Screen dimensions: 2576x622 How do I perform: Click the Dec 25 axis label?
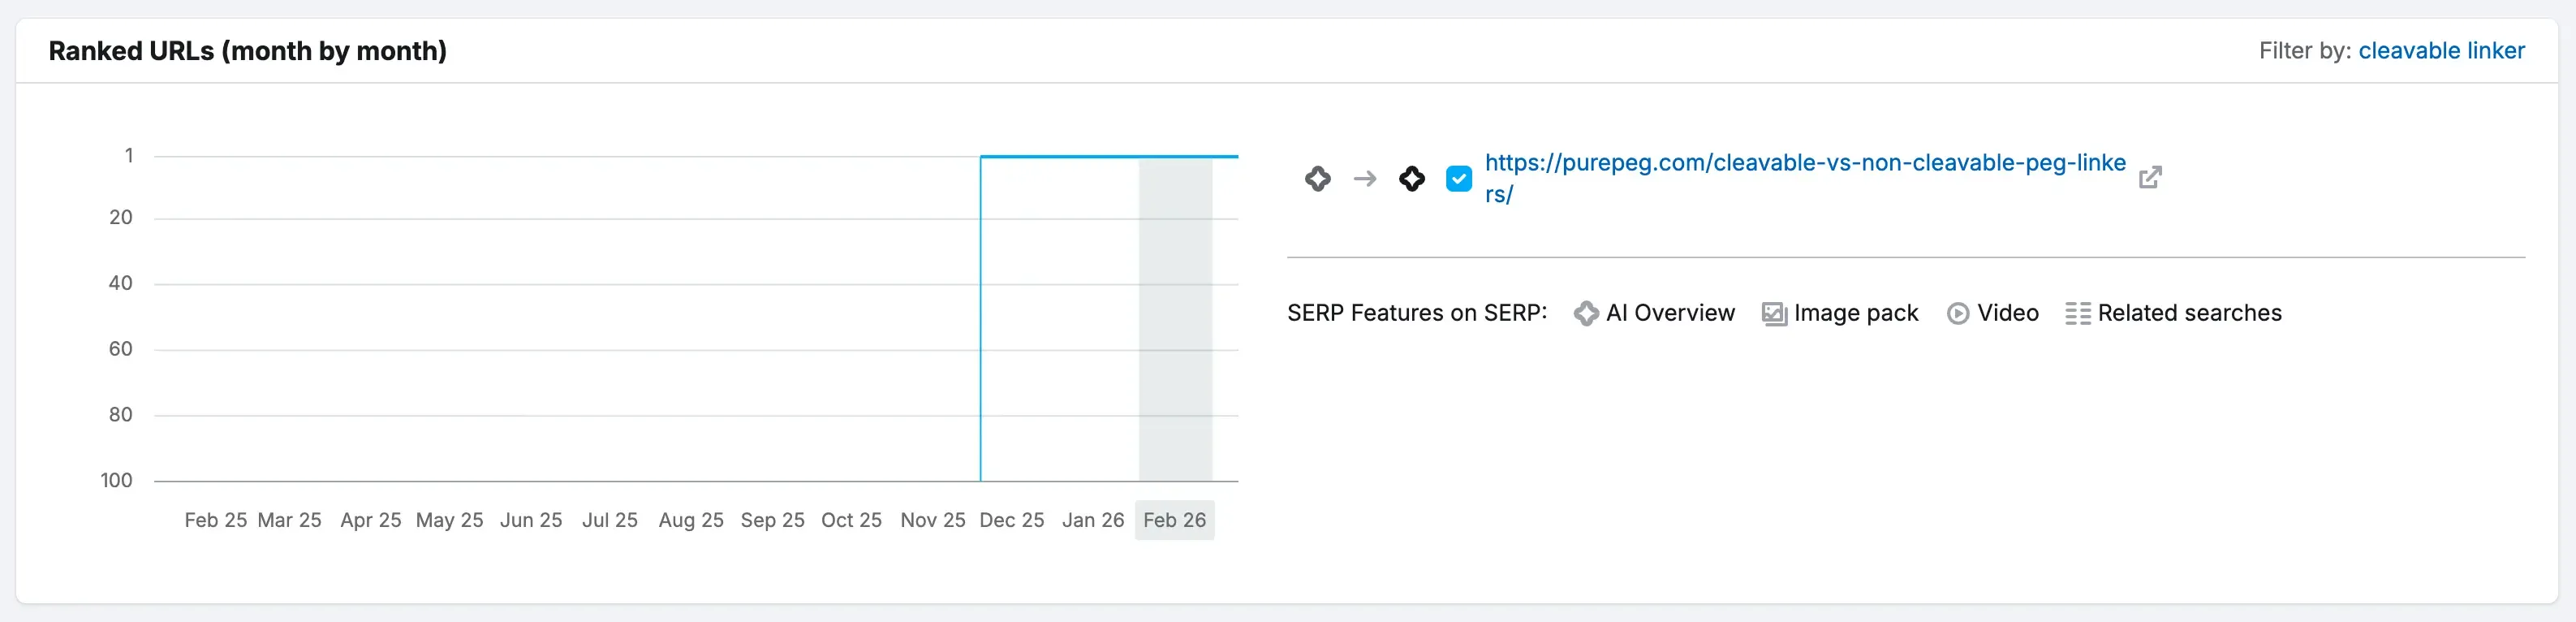click(x=1012, y=520)
